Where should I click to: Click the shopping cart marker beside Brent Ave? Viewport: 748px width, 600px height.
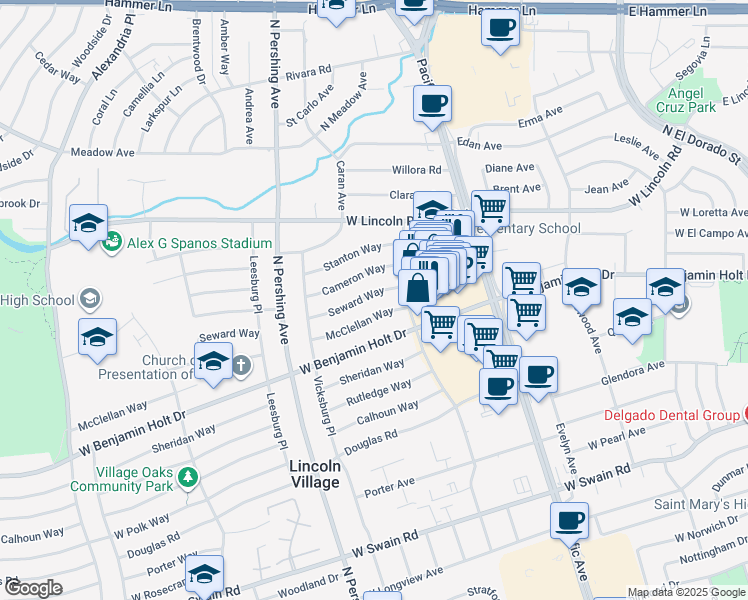point(490,209)
